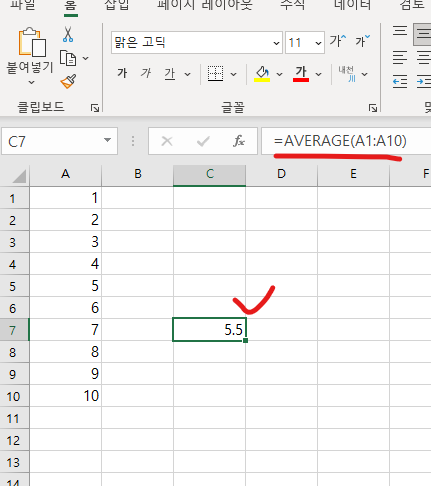The width and height of the screenshot is (431, 486).
Task: Select column E header
Action: point(353,174)
